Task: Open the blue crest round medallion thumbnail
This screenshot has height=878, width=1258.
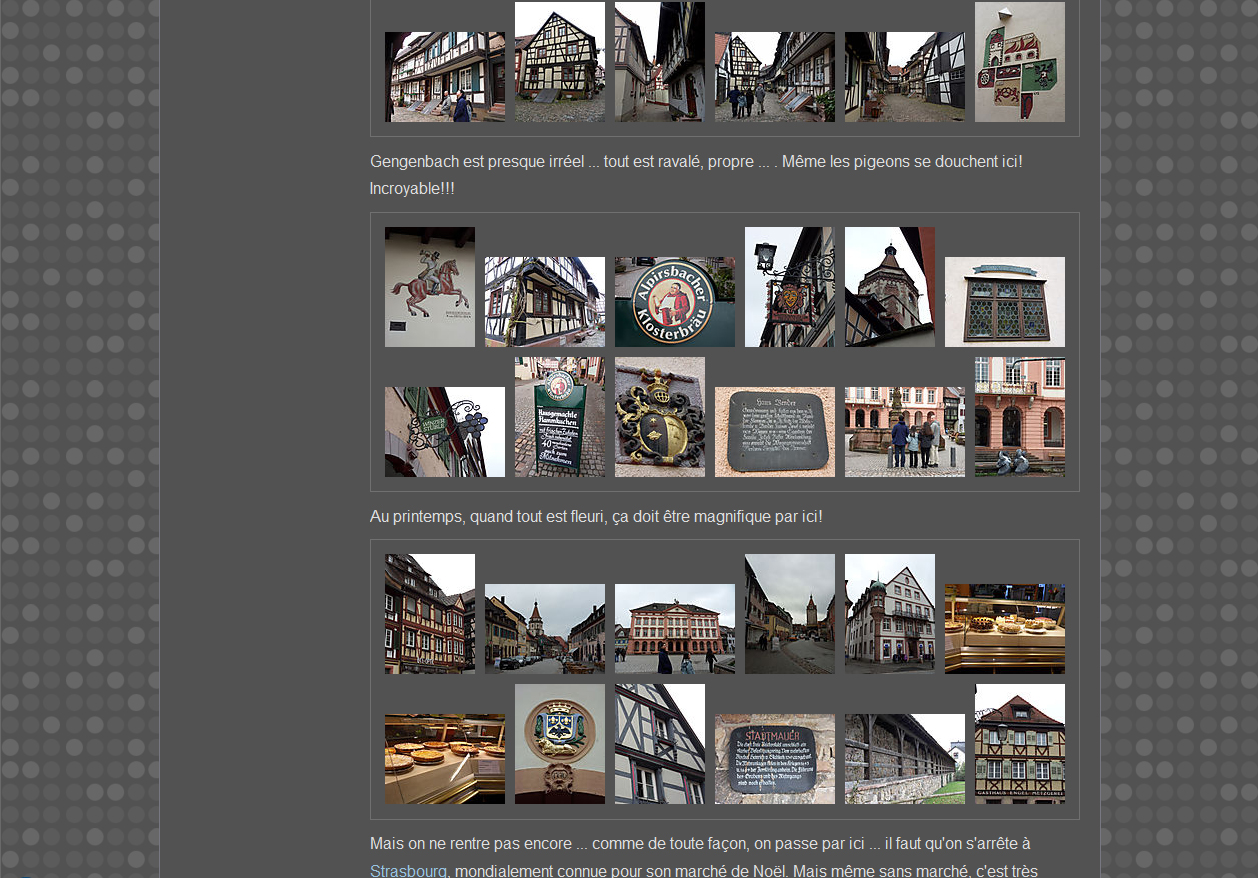Action: coord(559,744)
